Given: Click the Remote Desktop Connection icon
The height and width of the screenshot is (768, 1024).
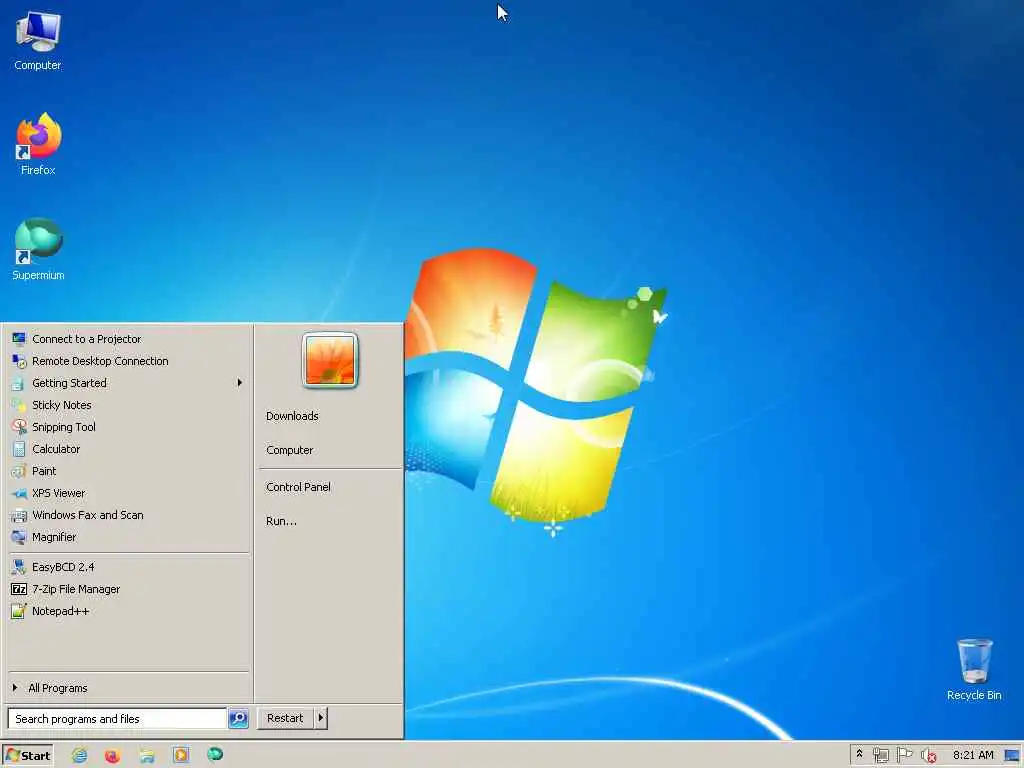Looking at the screenshot, I should (18, 361).
